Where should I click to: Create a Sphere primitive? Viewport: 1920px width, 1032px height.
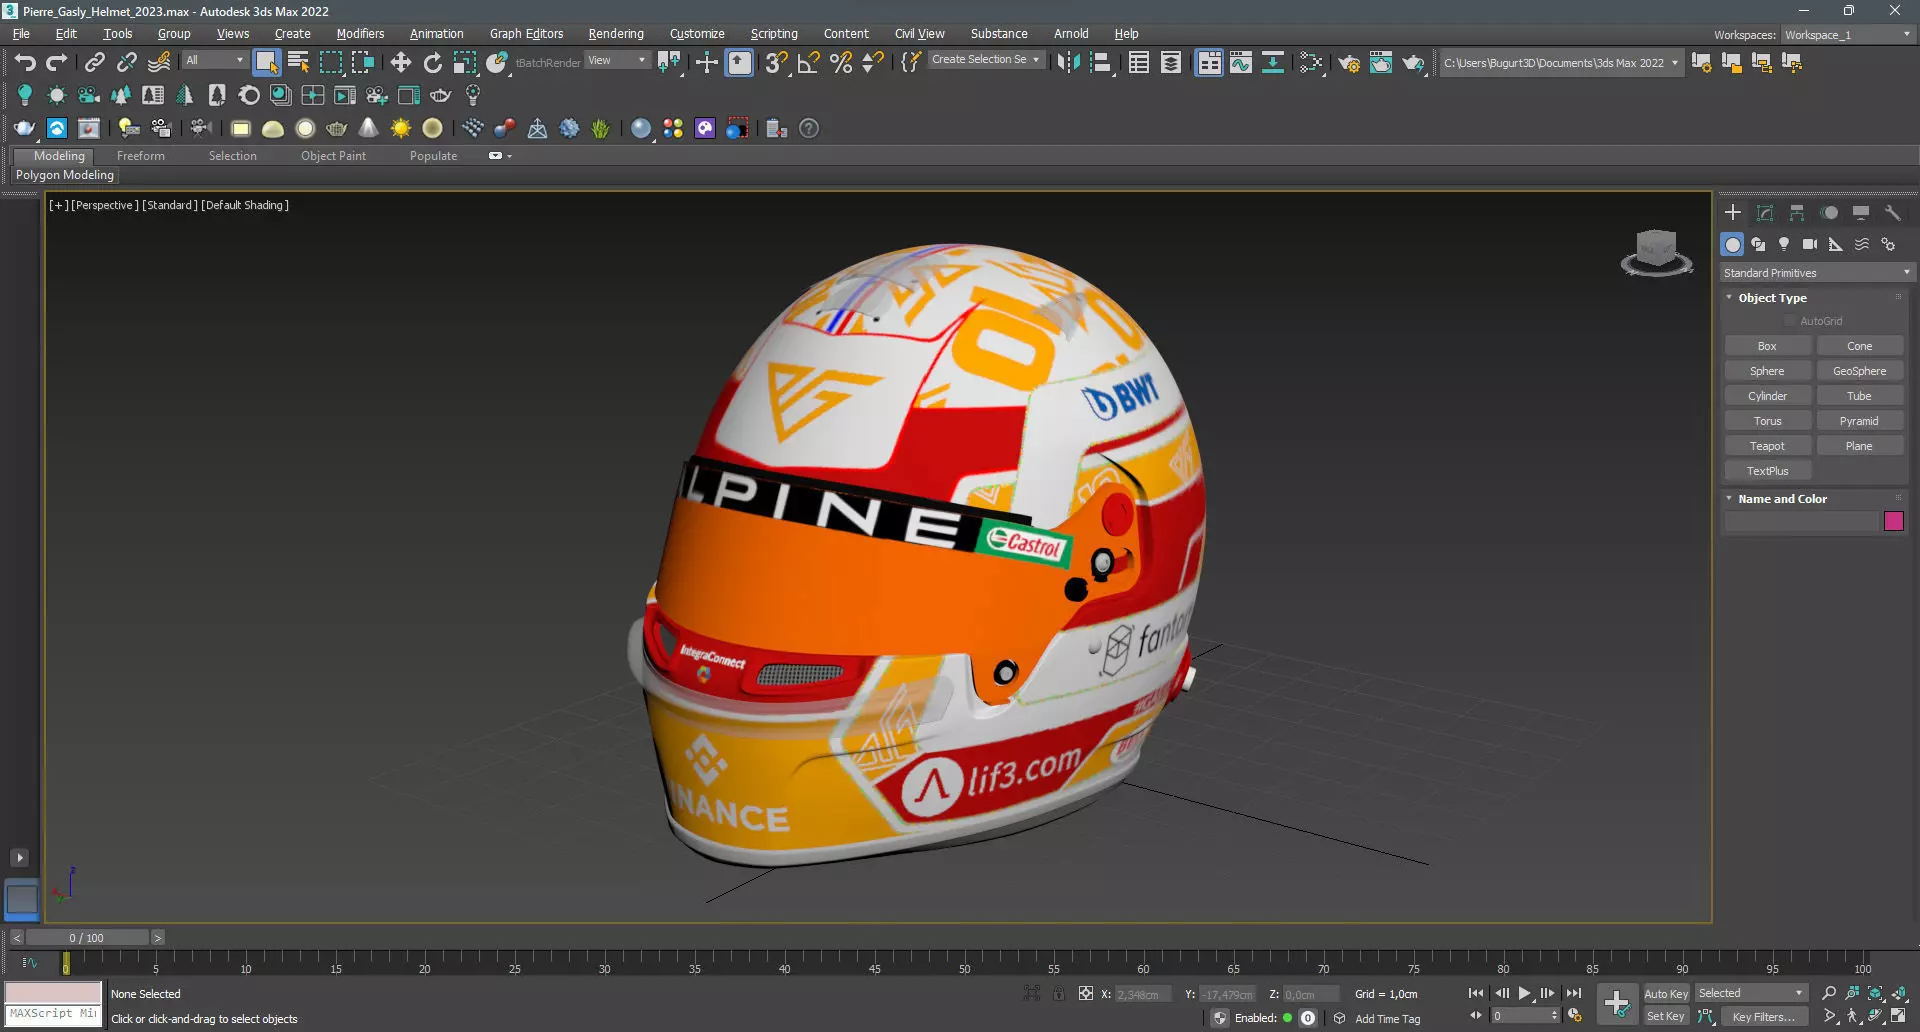(x=1767, y=371)
